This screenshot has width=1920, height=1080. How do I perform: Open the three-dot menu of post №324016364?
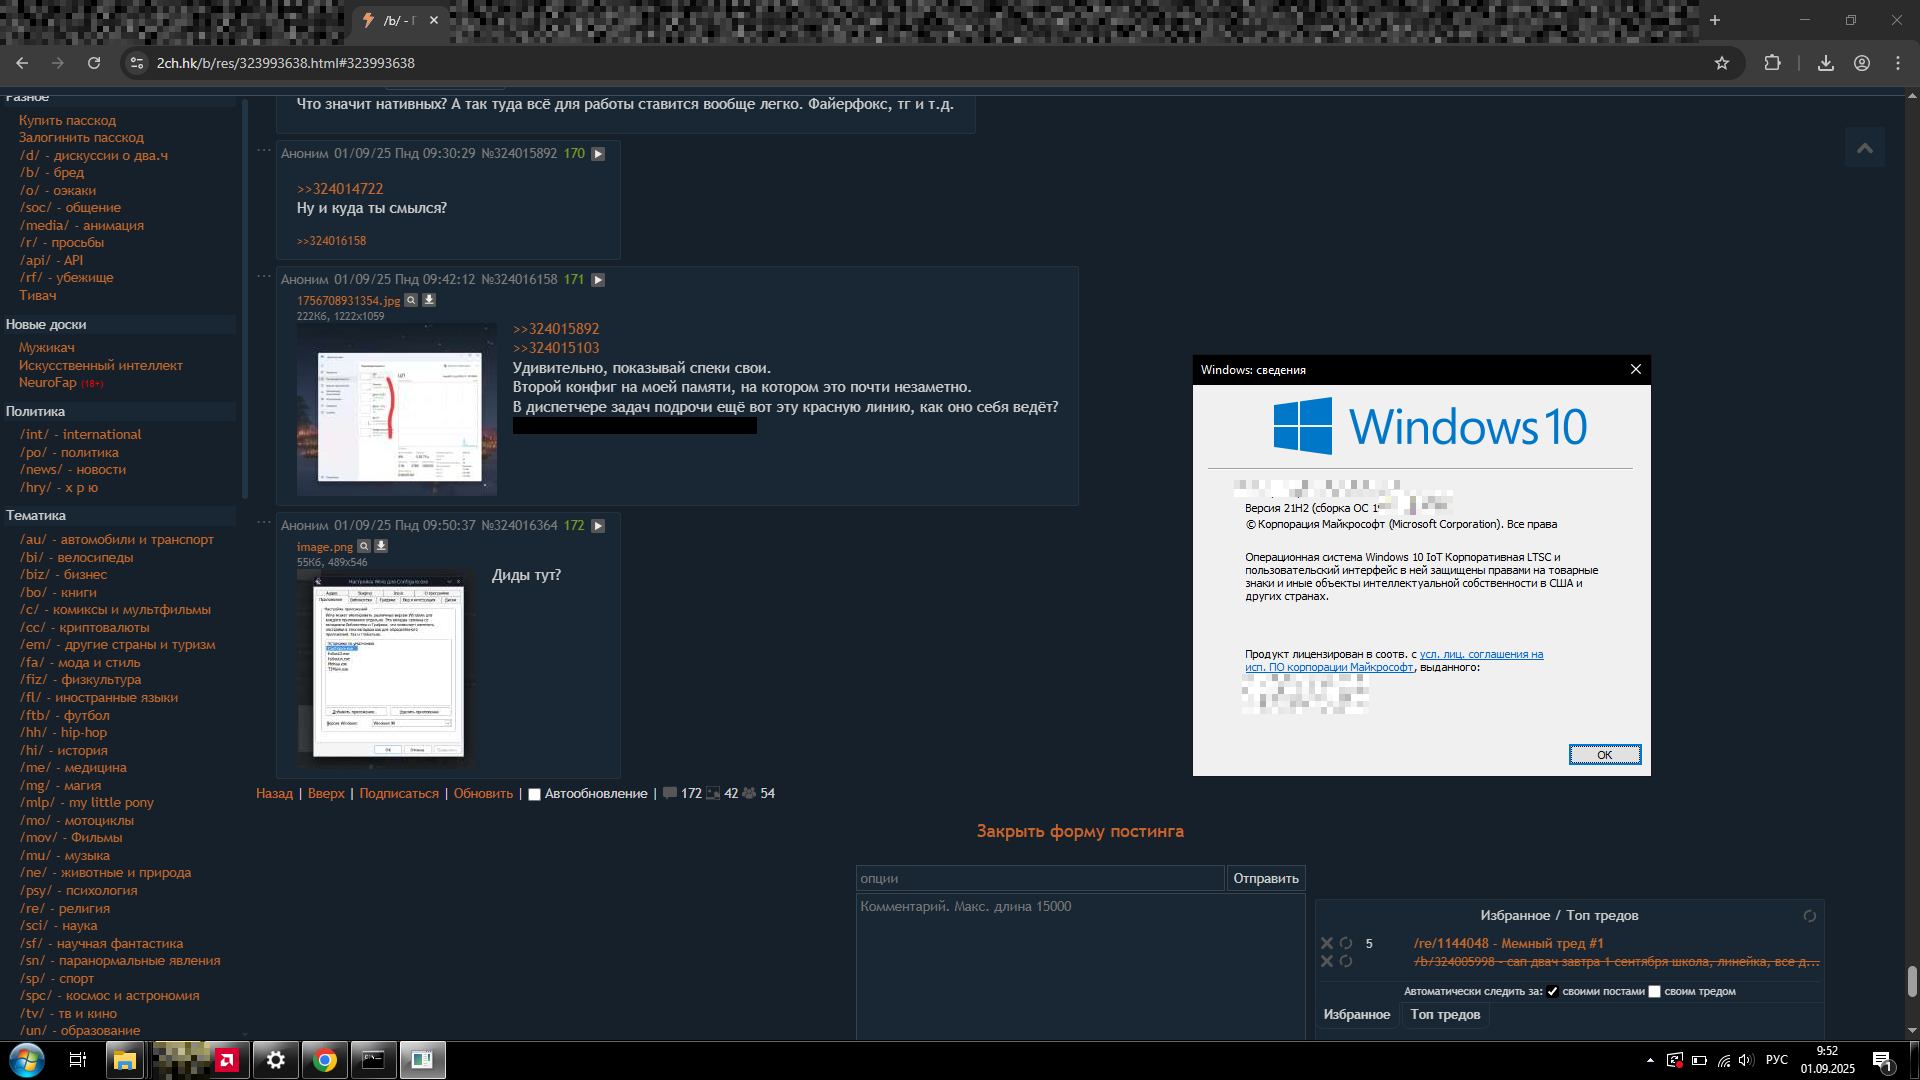coord(264,522)
